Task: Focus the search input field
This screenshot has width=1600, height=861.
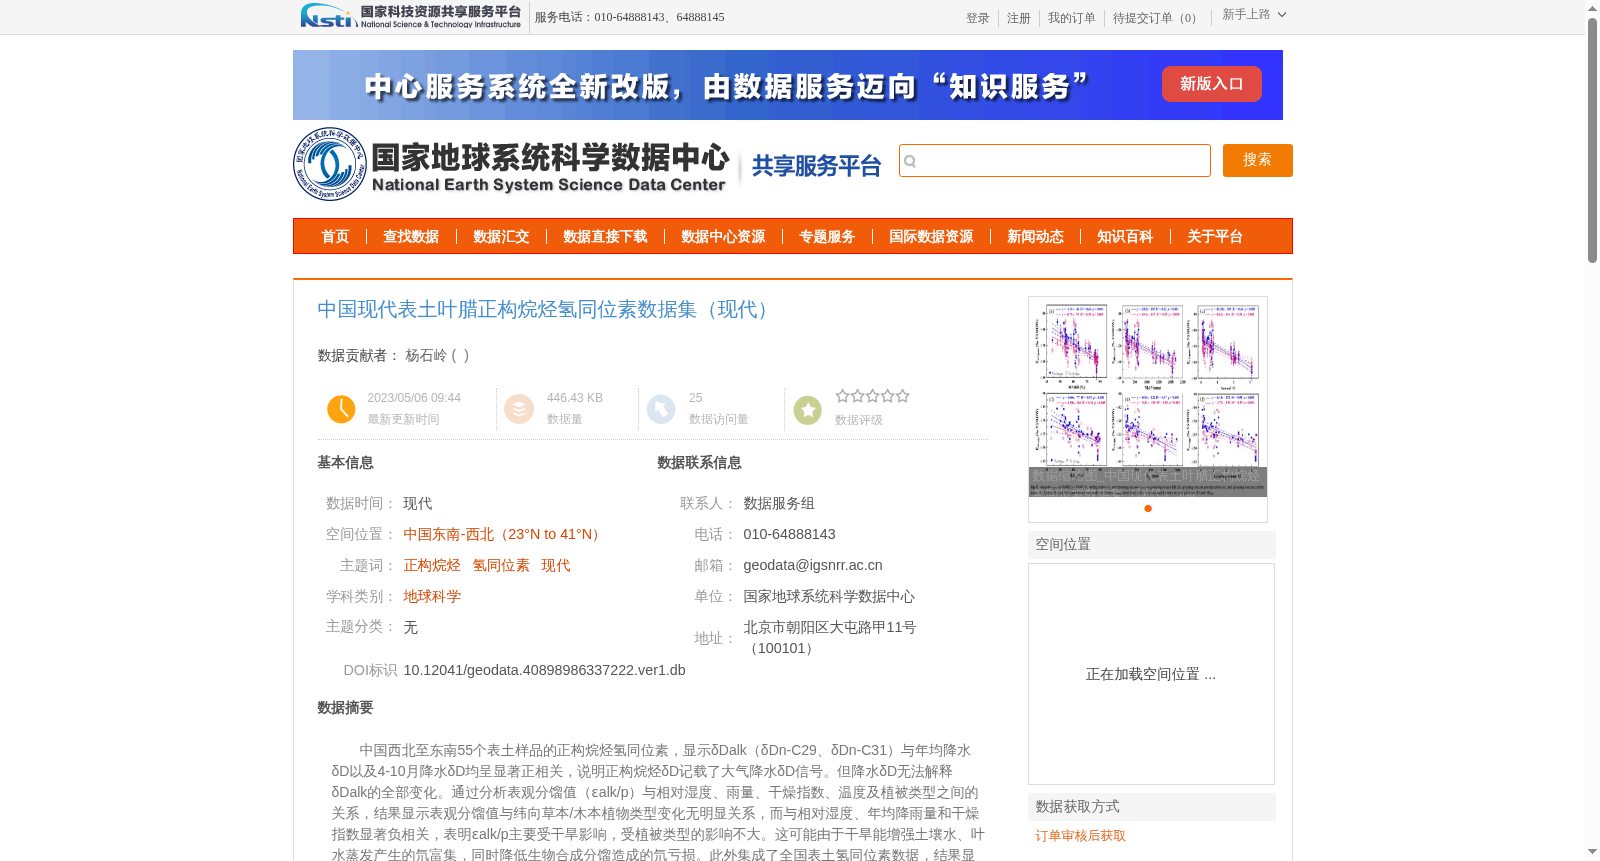Action: (x=1055, y=160)
